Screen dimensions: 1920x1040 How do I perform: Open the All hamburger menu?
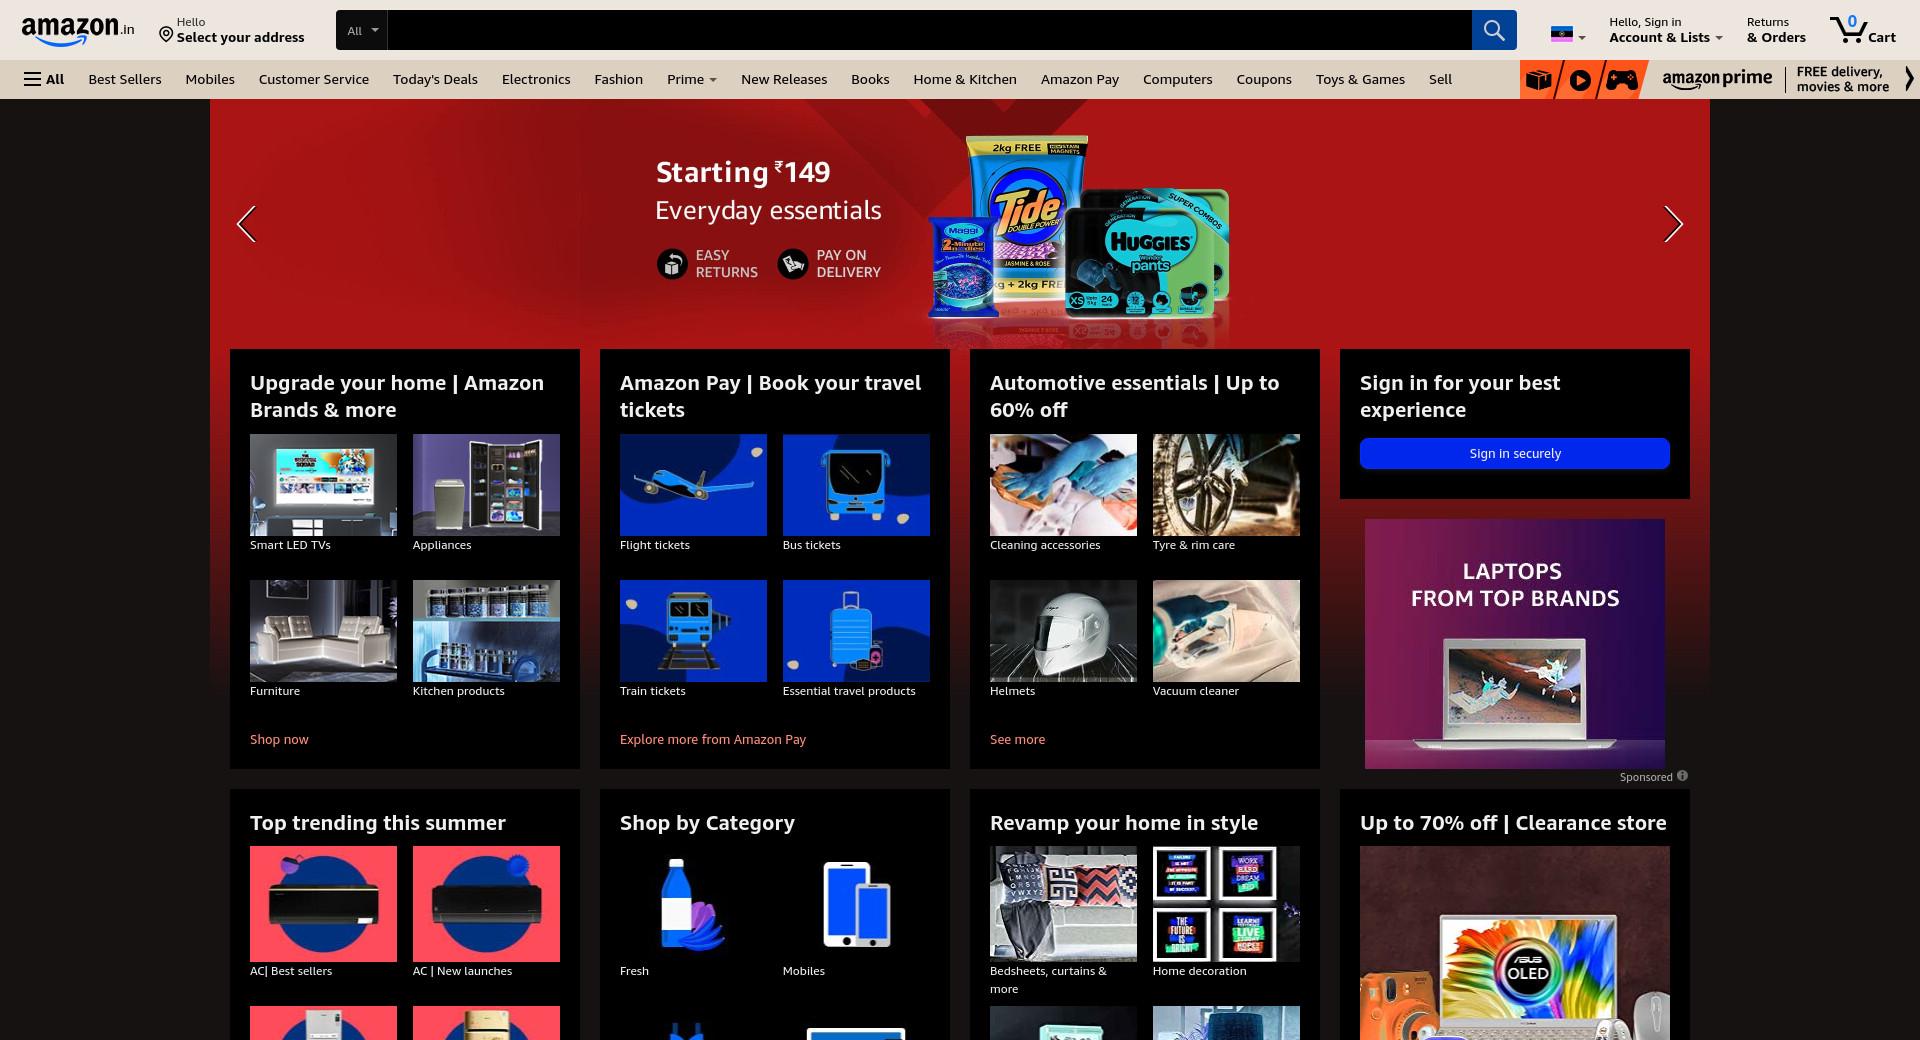click(44, 79)
